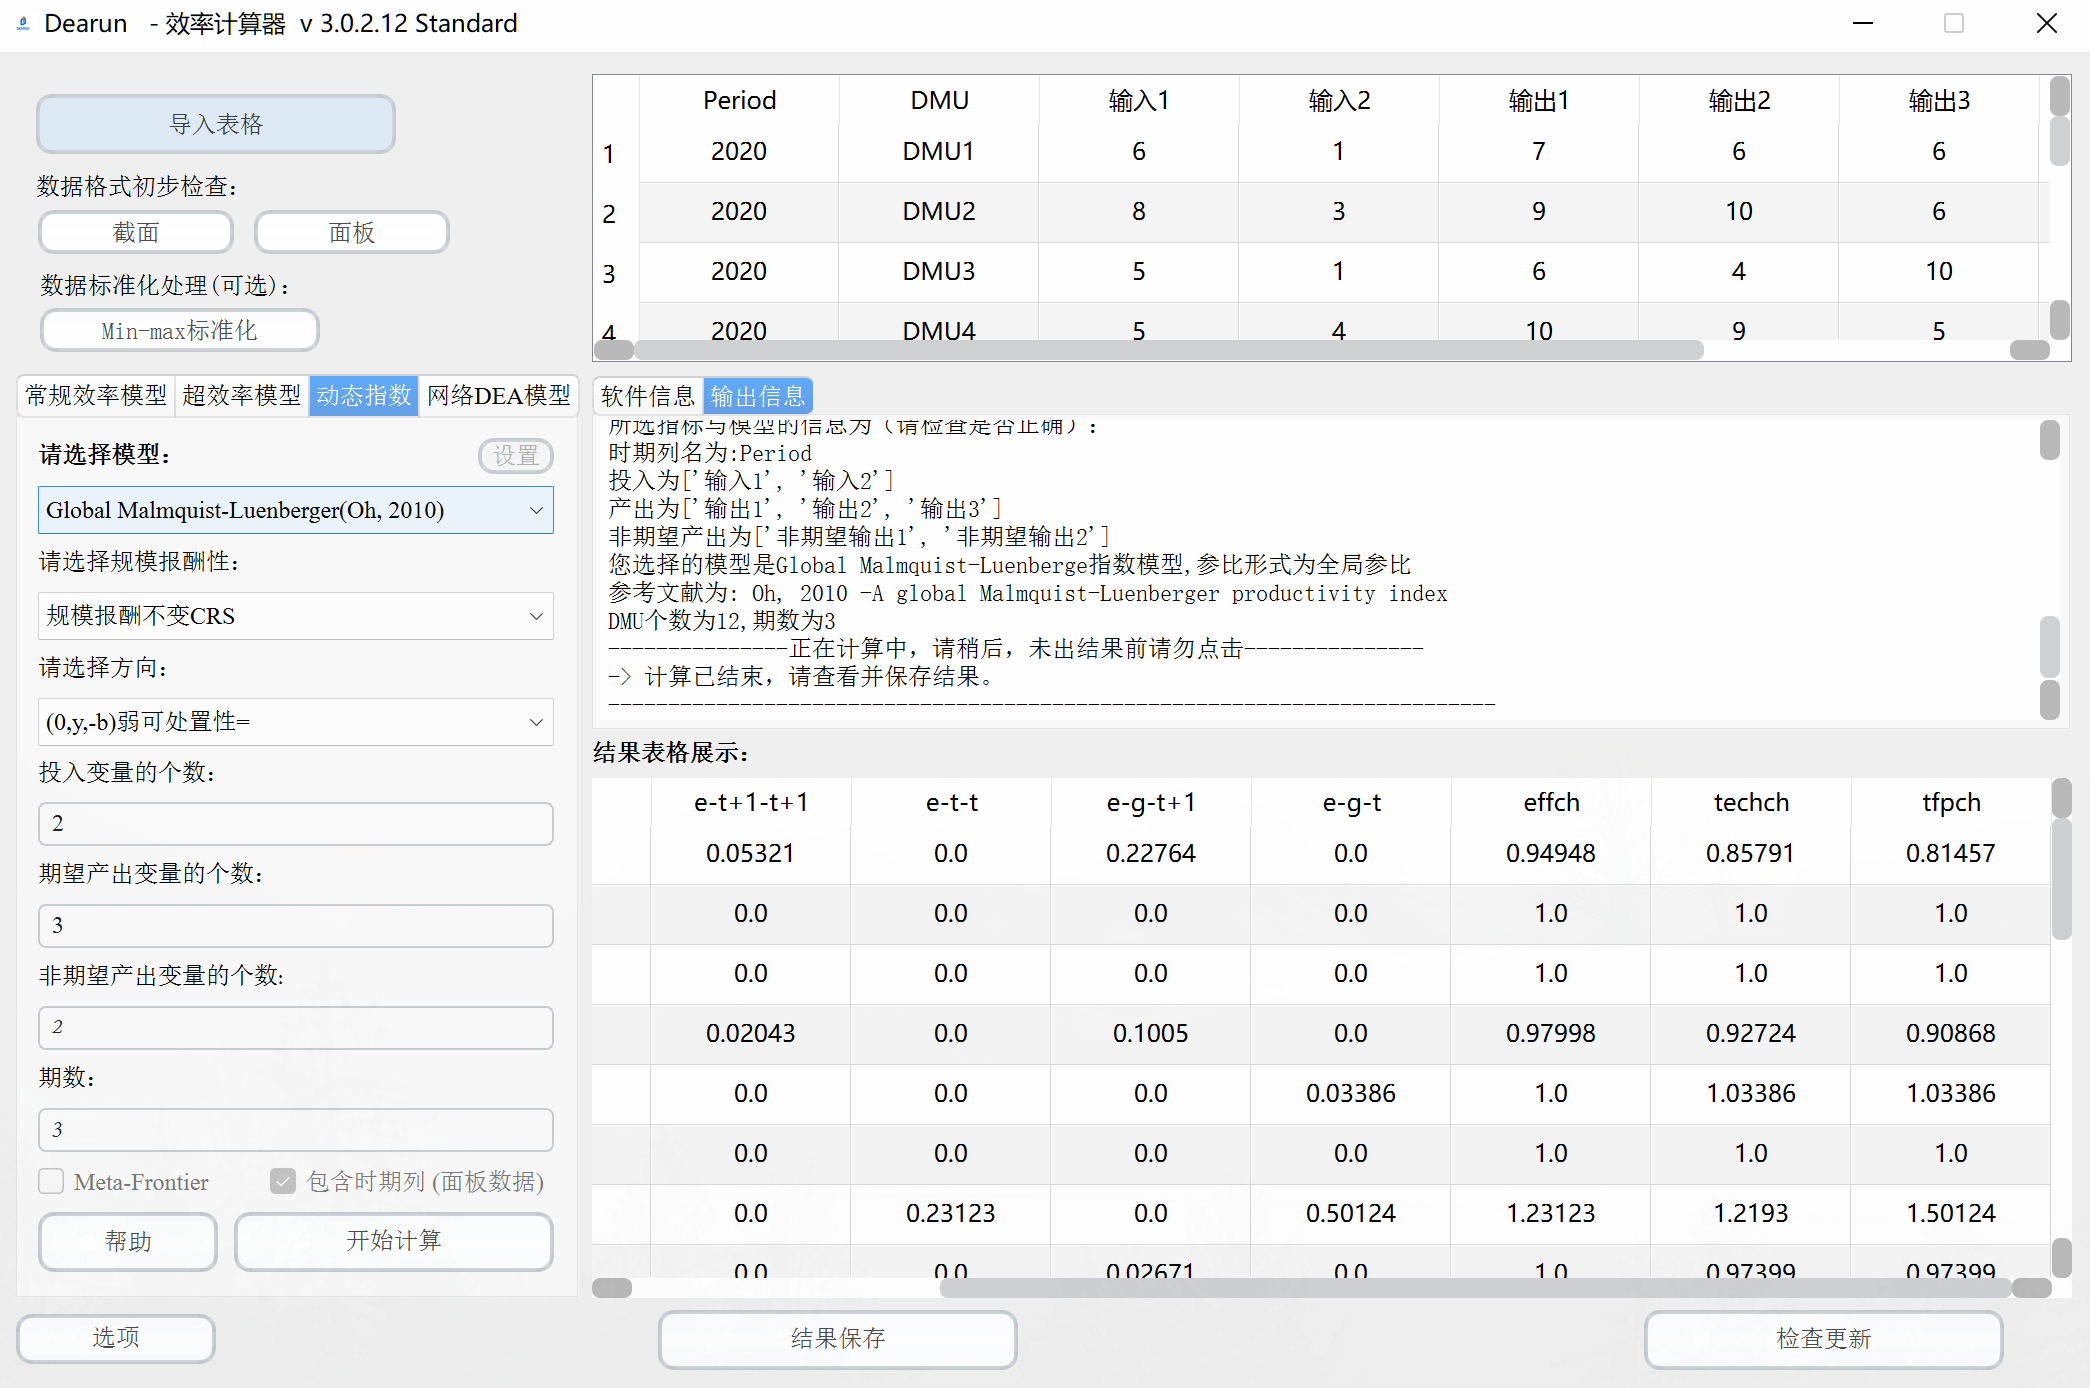Expand the 规模报酬不变CRS returns-to-scale dropdown
Viewport: 2090px width, 1388px height.
295,616
